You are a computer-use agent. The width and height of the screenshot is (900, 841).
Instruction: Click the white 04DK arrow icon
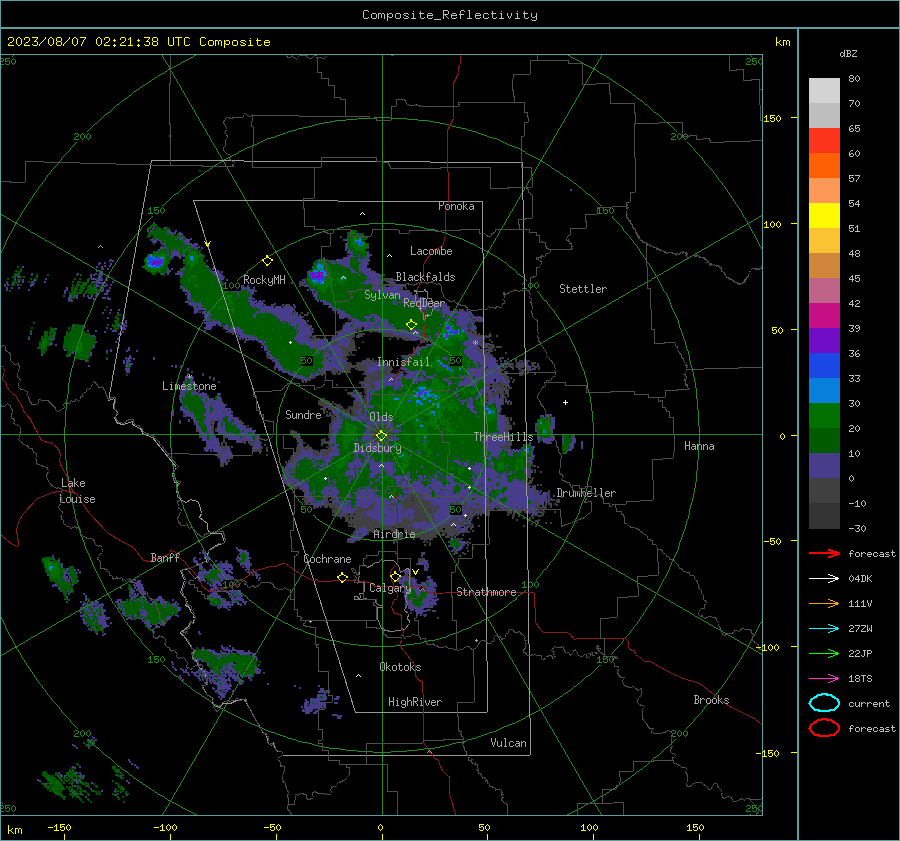824,578
